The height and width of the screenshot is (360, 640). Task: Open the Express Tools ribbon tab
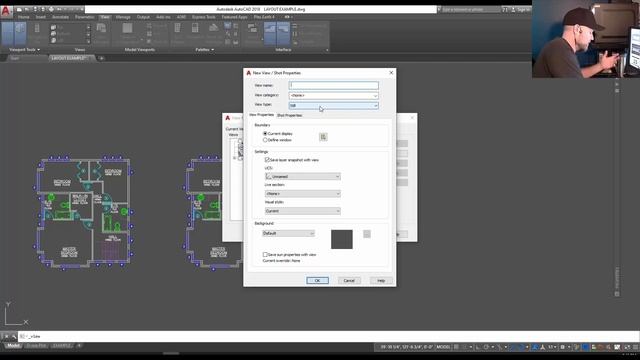pos(203,17)
